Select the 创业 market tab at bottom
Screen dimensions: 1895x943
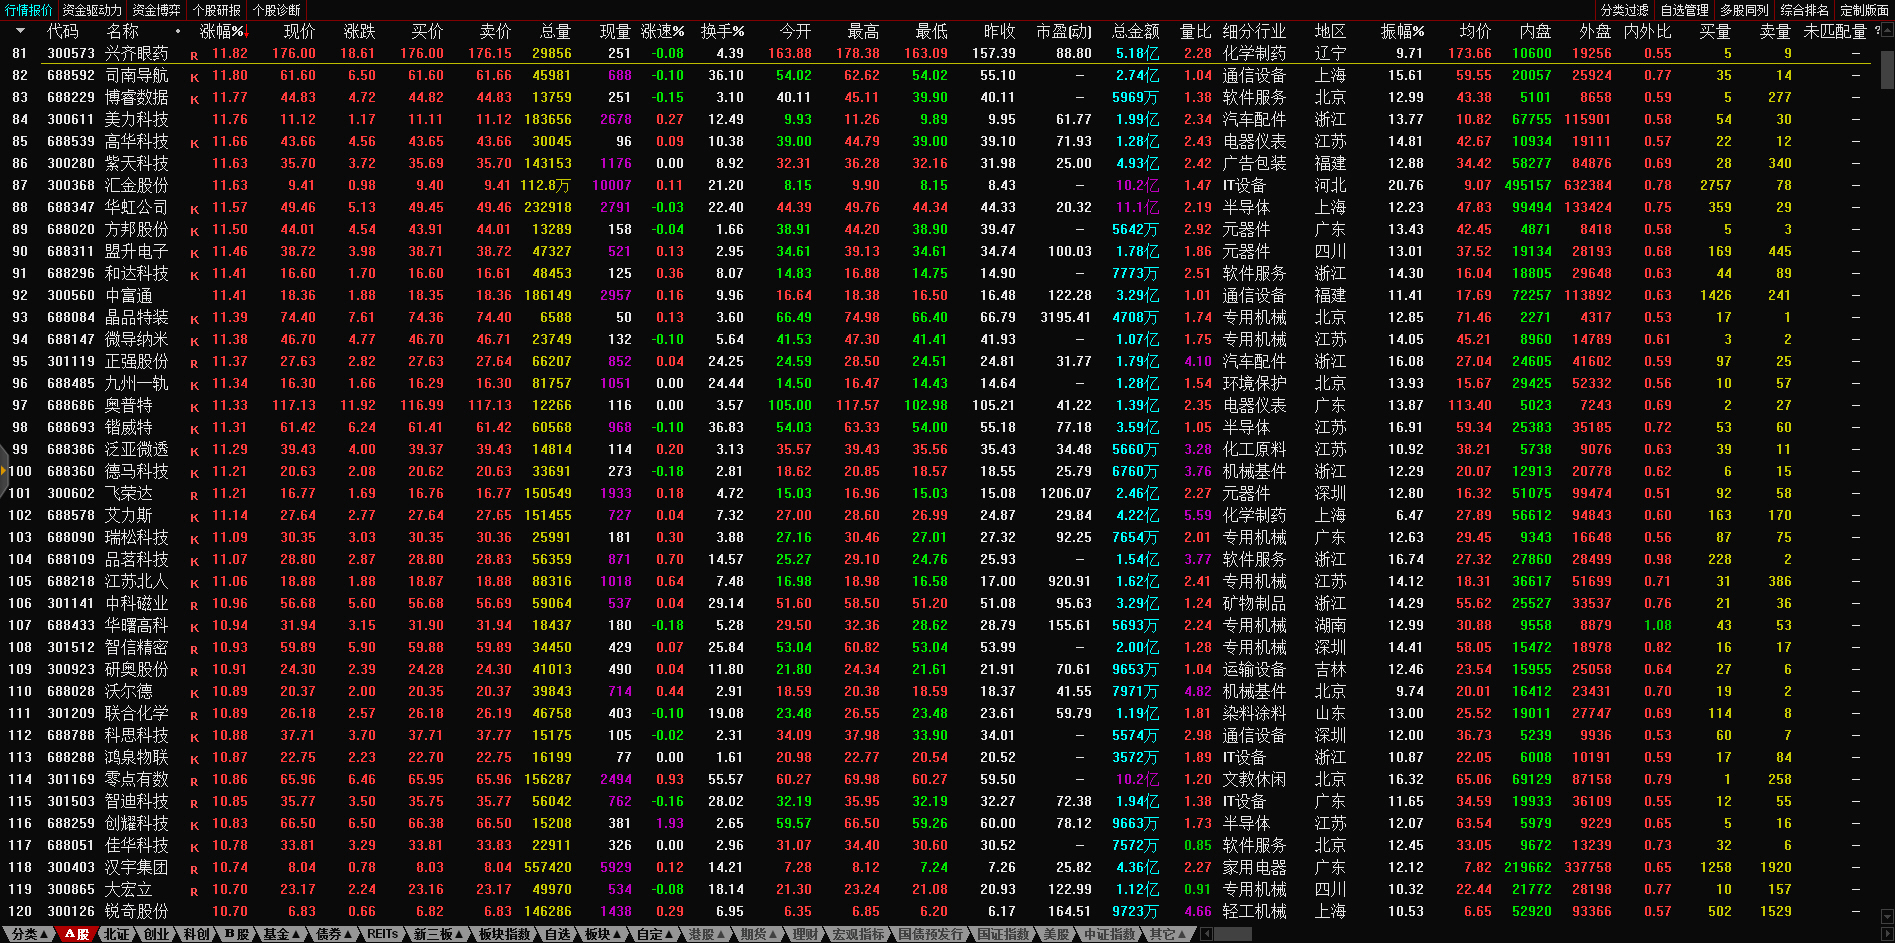click(157, 934)
